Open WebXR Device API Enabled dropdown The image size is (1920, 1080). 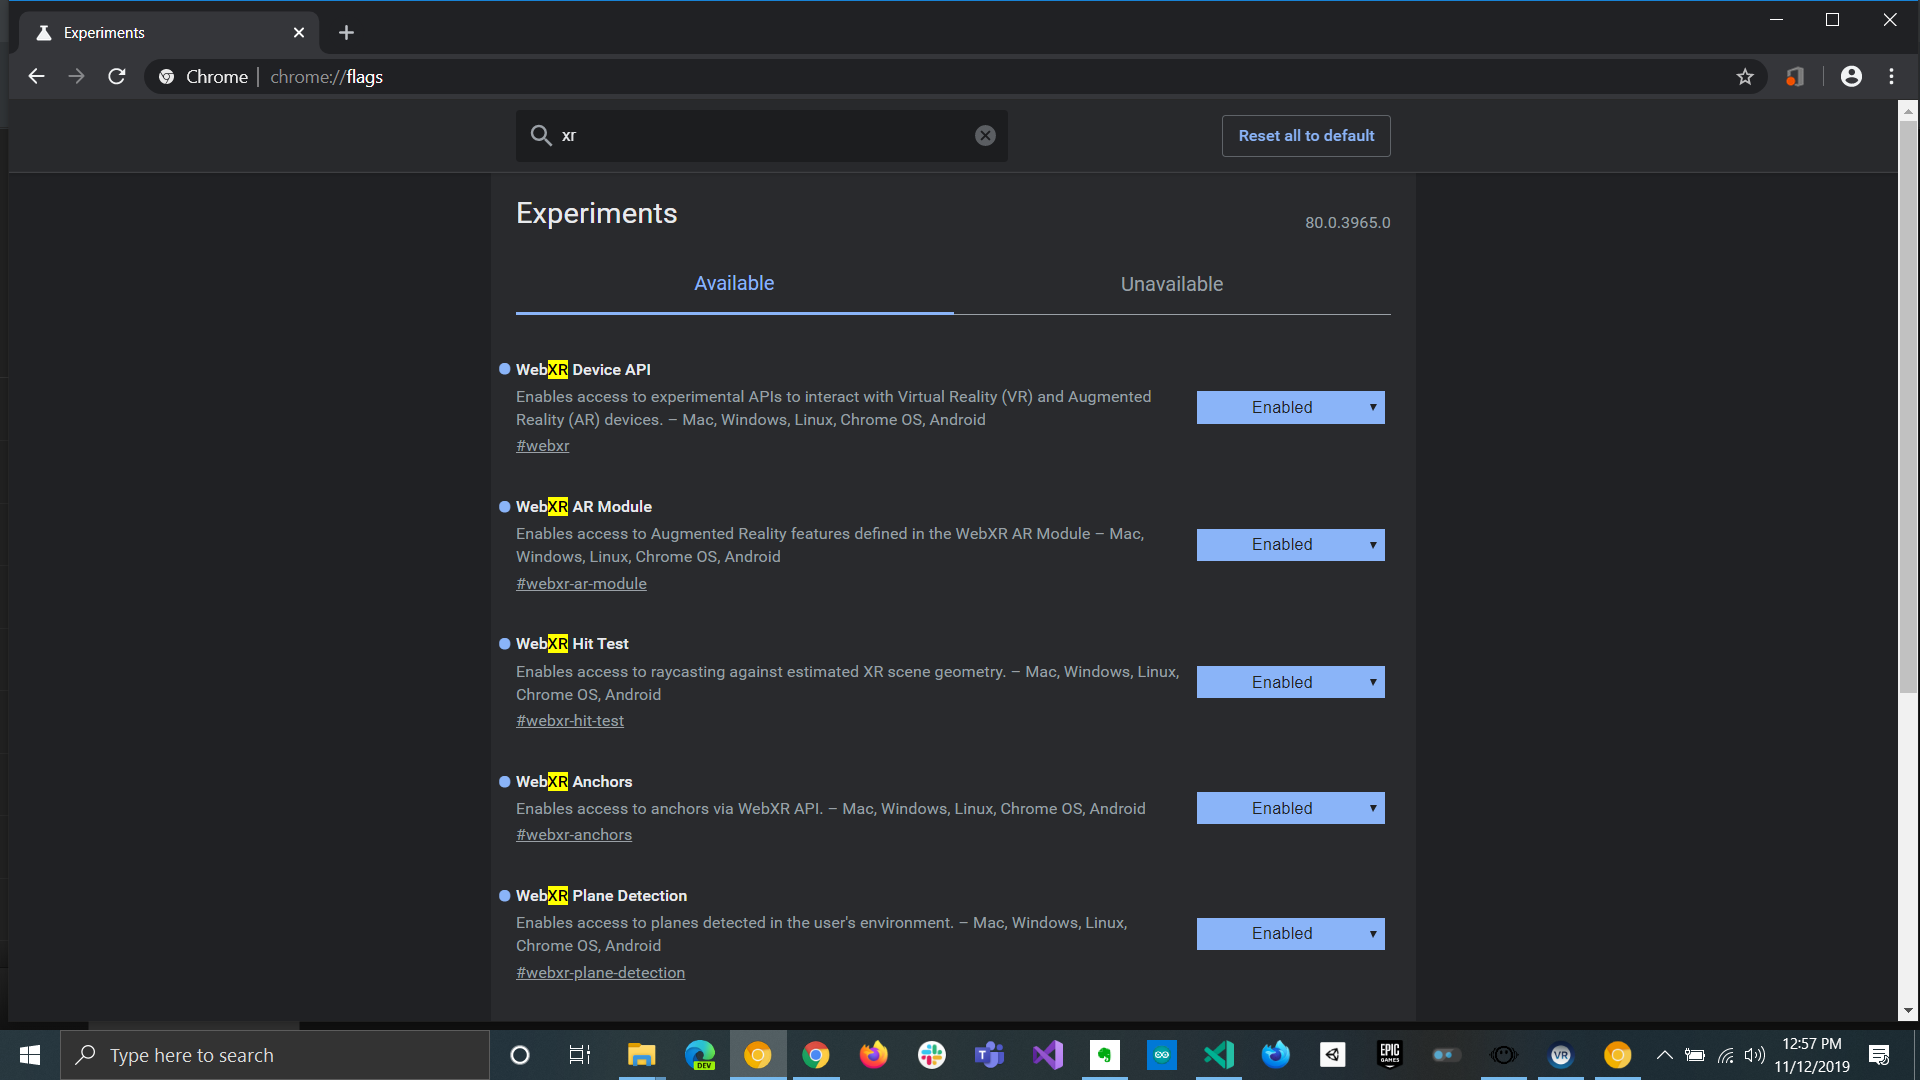(1290, 408)
